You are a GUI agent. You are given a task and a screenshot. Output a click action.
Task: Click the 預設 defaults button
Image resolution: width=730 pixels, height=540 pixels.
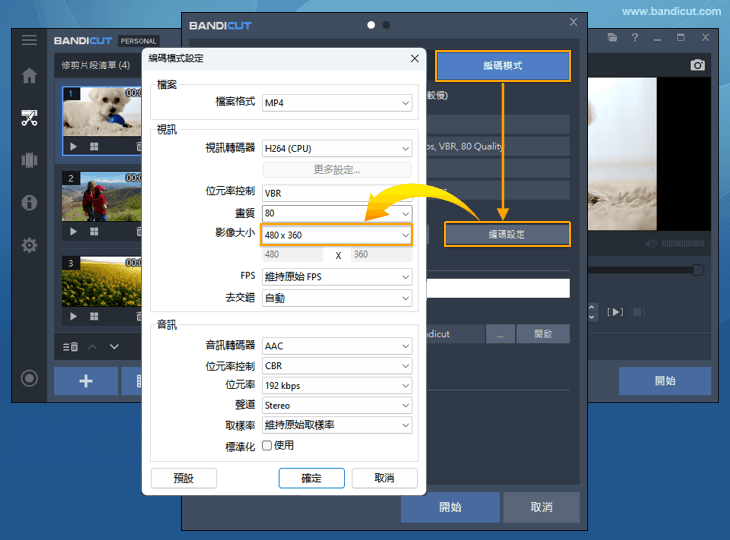coord(183,478)
